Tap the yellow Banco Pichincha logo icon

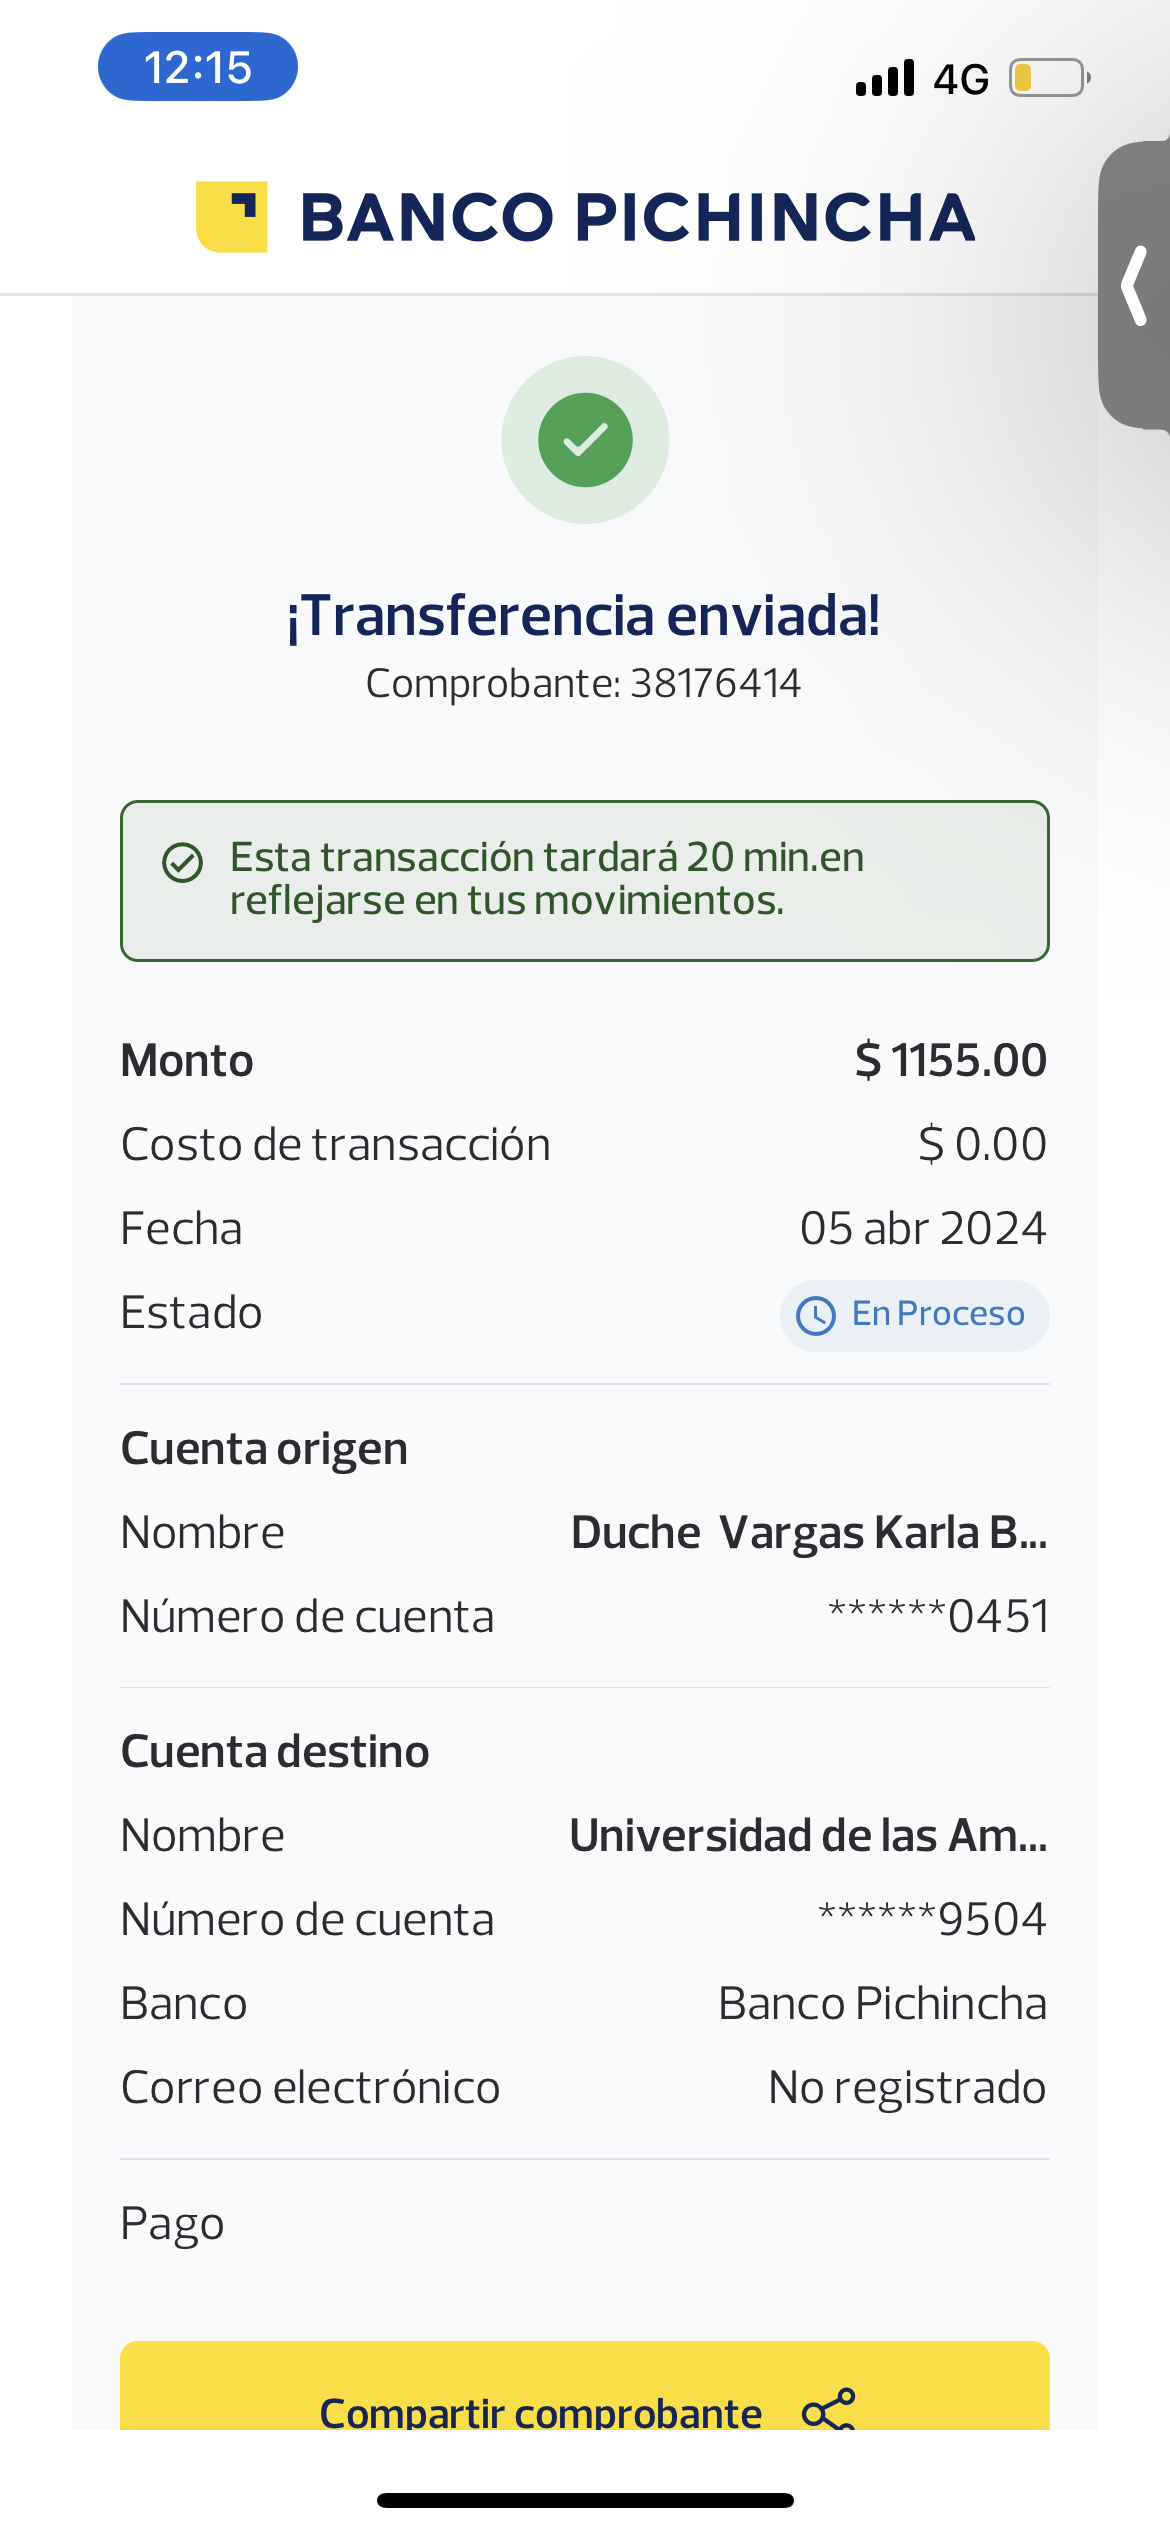(x=232, y=217)
